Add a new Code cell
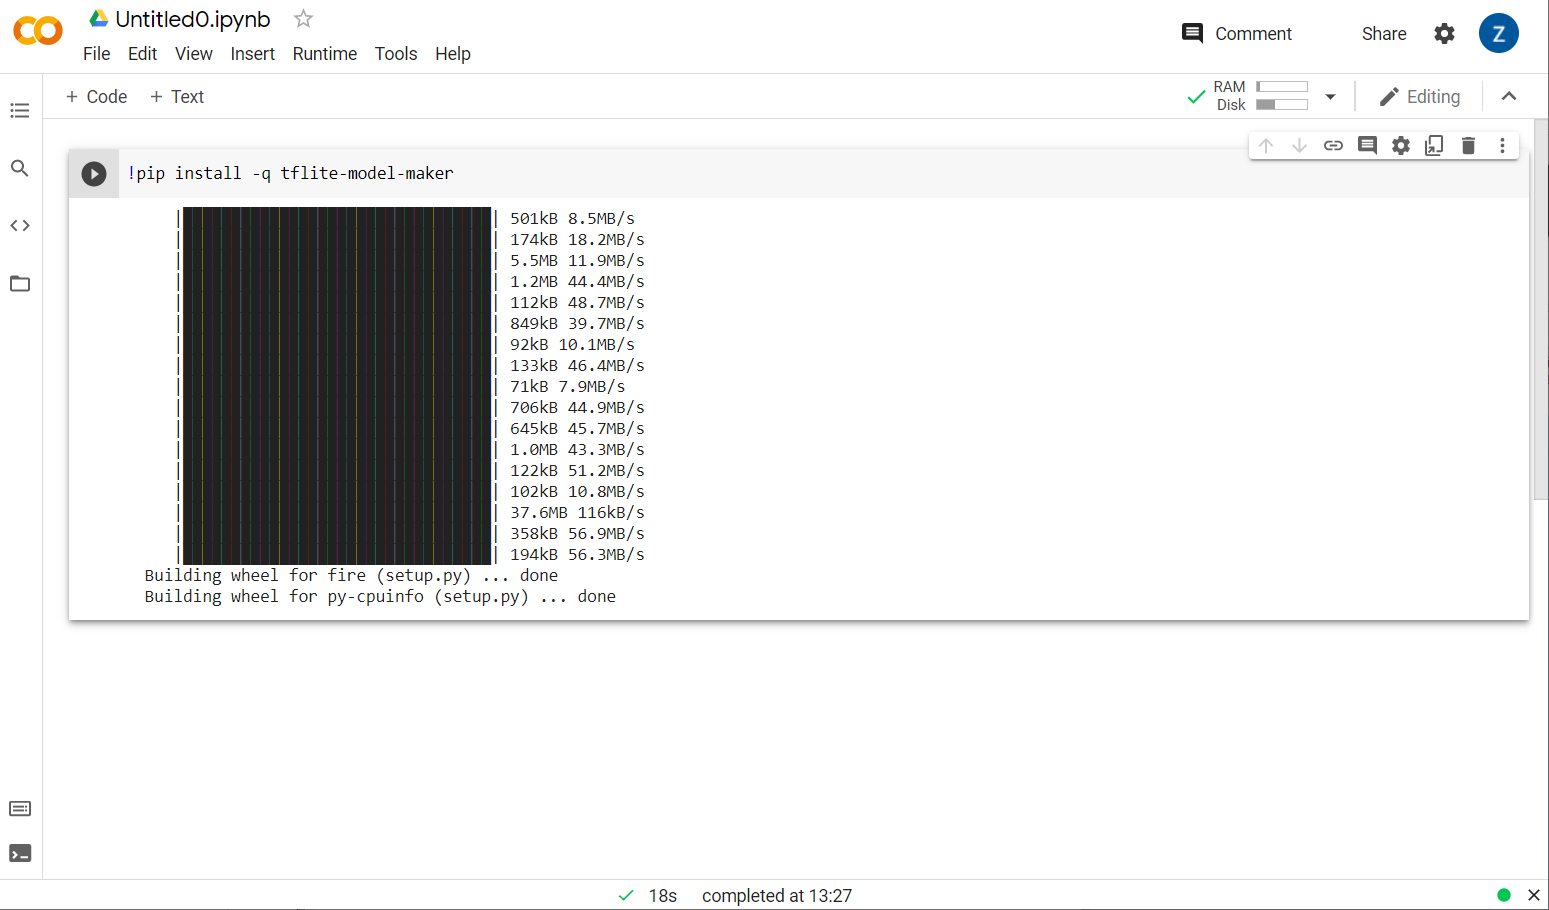 click(x=97, y=97)
